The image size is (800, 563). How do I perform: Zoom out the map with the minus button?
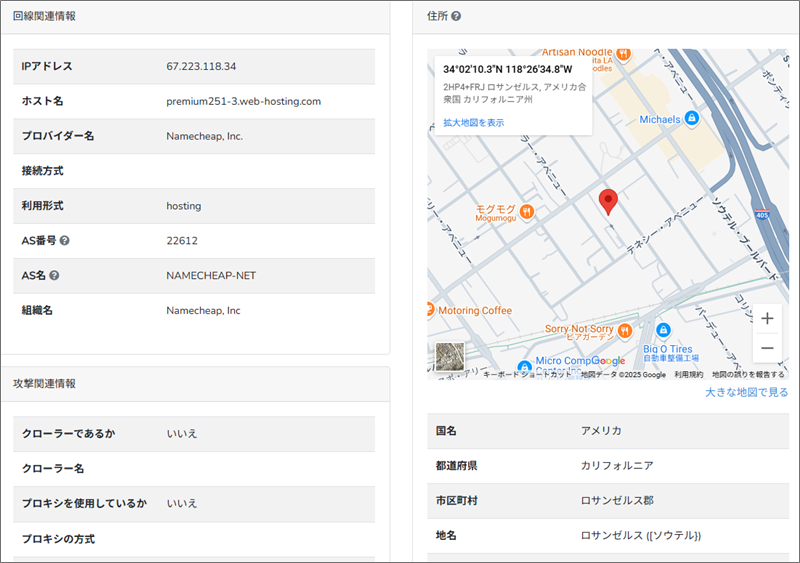[x=767, y=348]
